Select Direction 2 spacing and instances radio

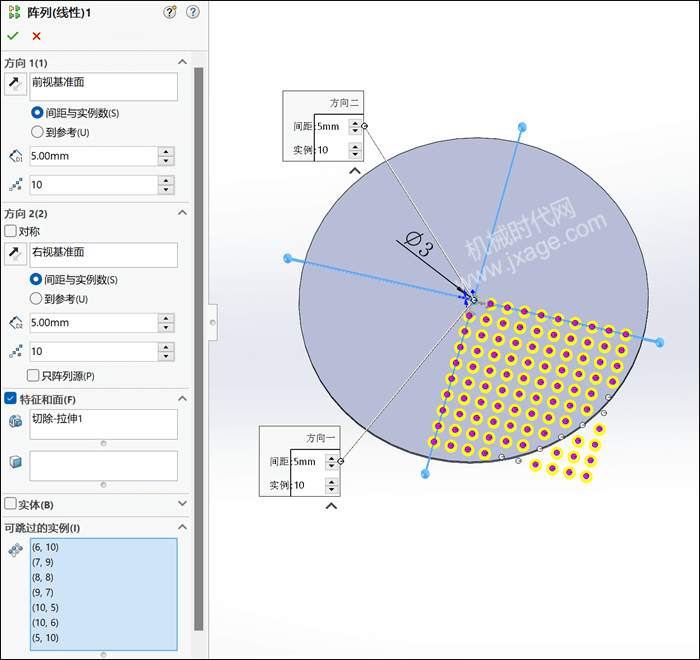(36, 280)
